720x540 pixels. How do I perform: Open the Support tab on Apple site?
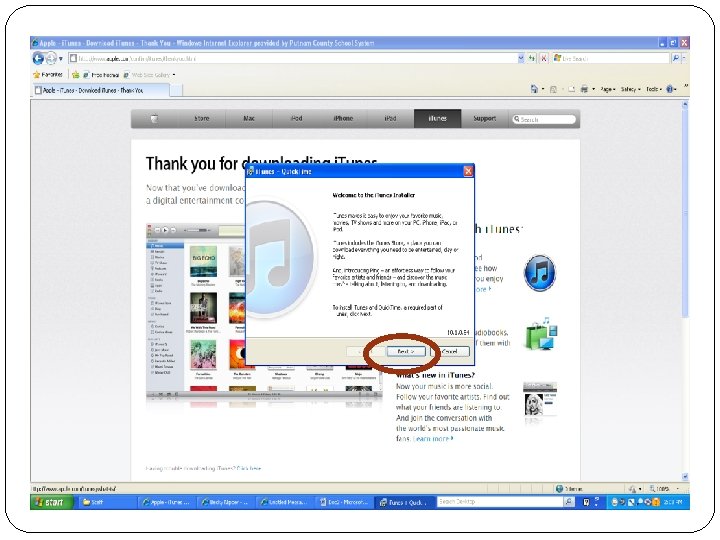[x=485, y=118]
